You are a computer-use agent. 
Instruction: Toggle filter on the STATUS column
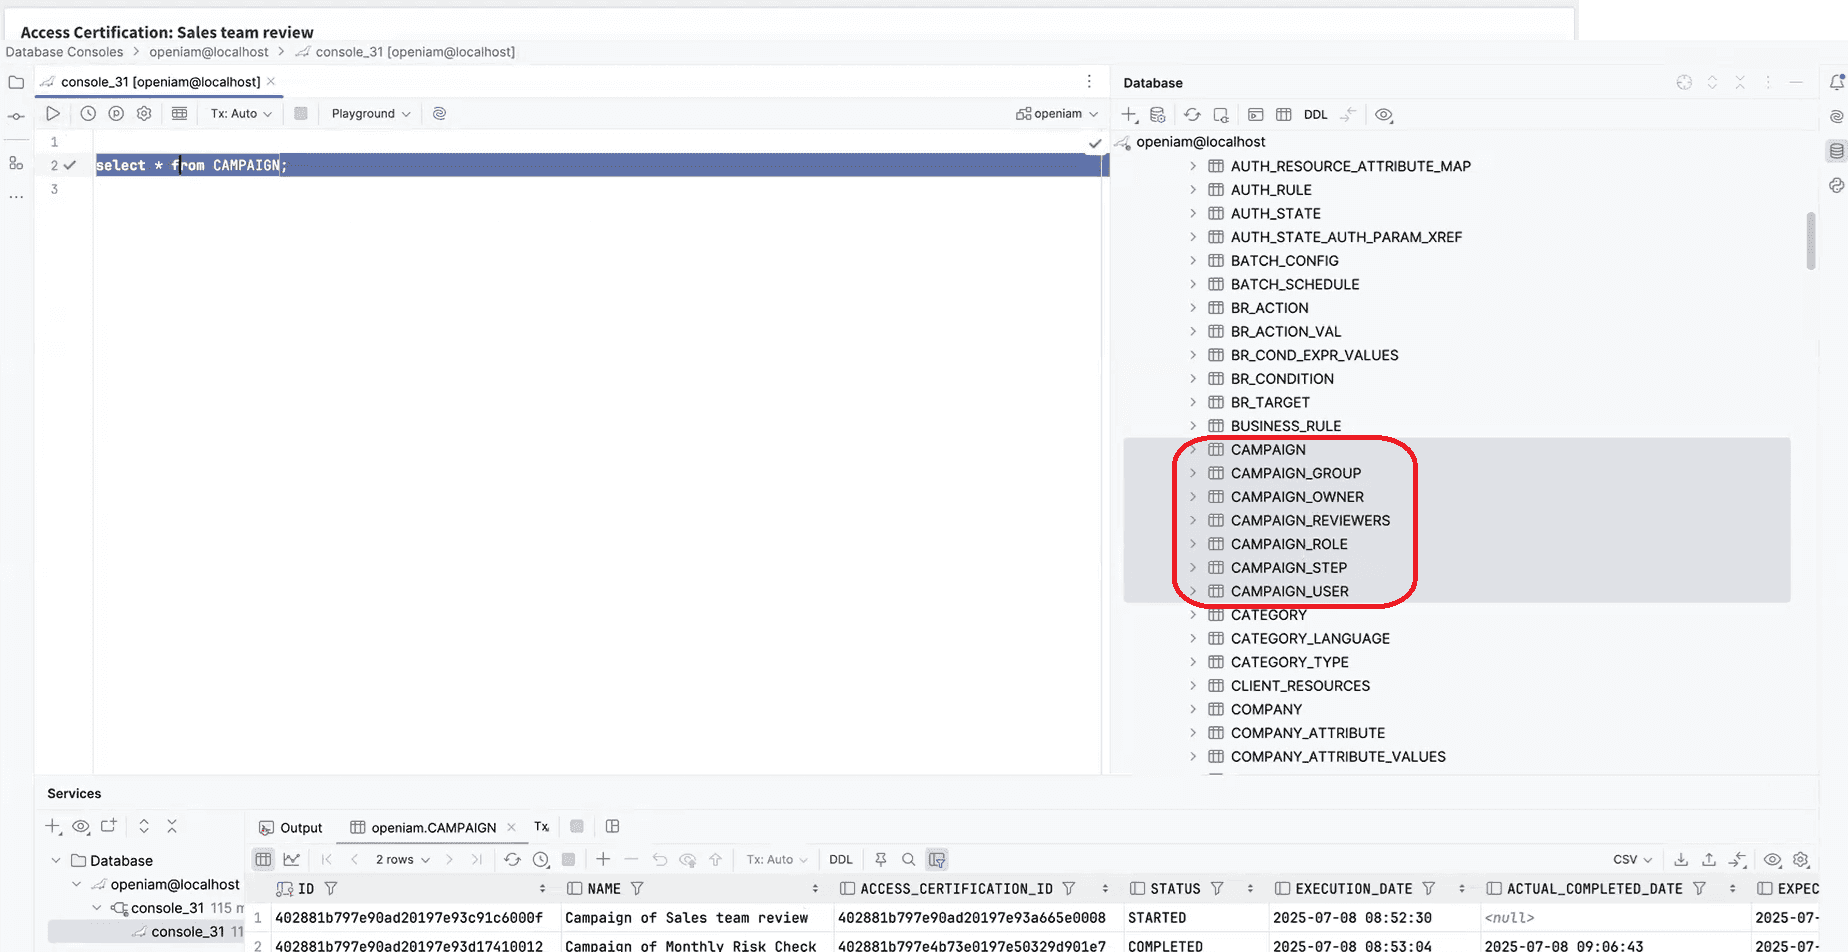[1217, 889]
